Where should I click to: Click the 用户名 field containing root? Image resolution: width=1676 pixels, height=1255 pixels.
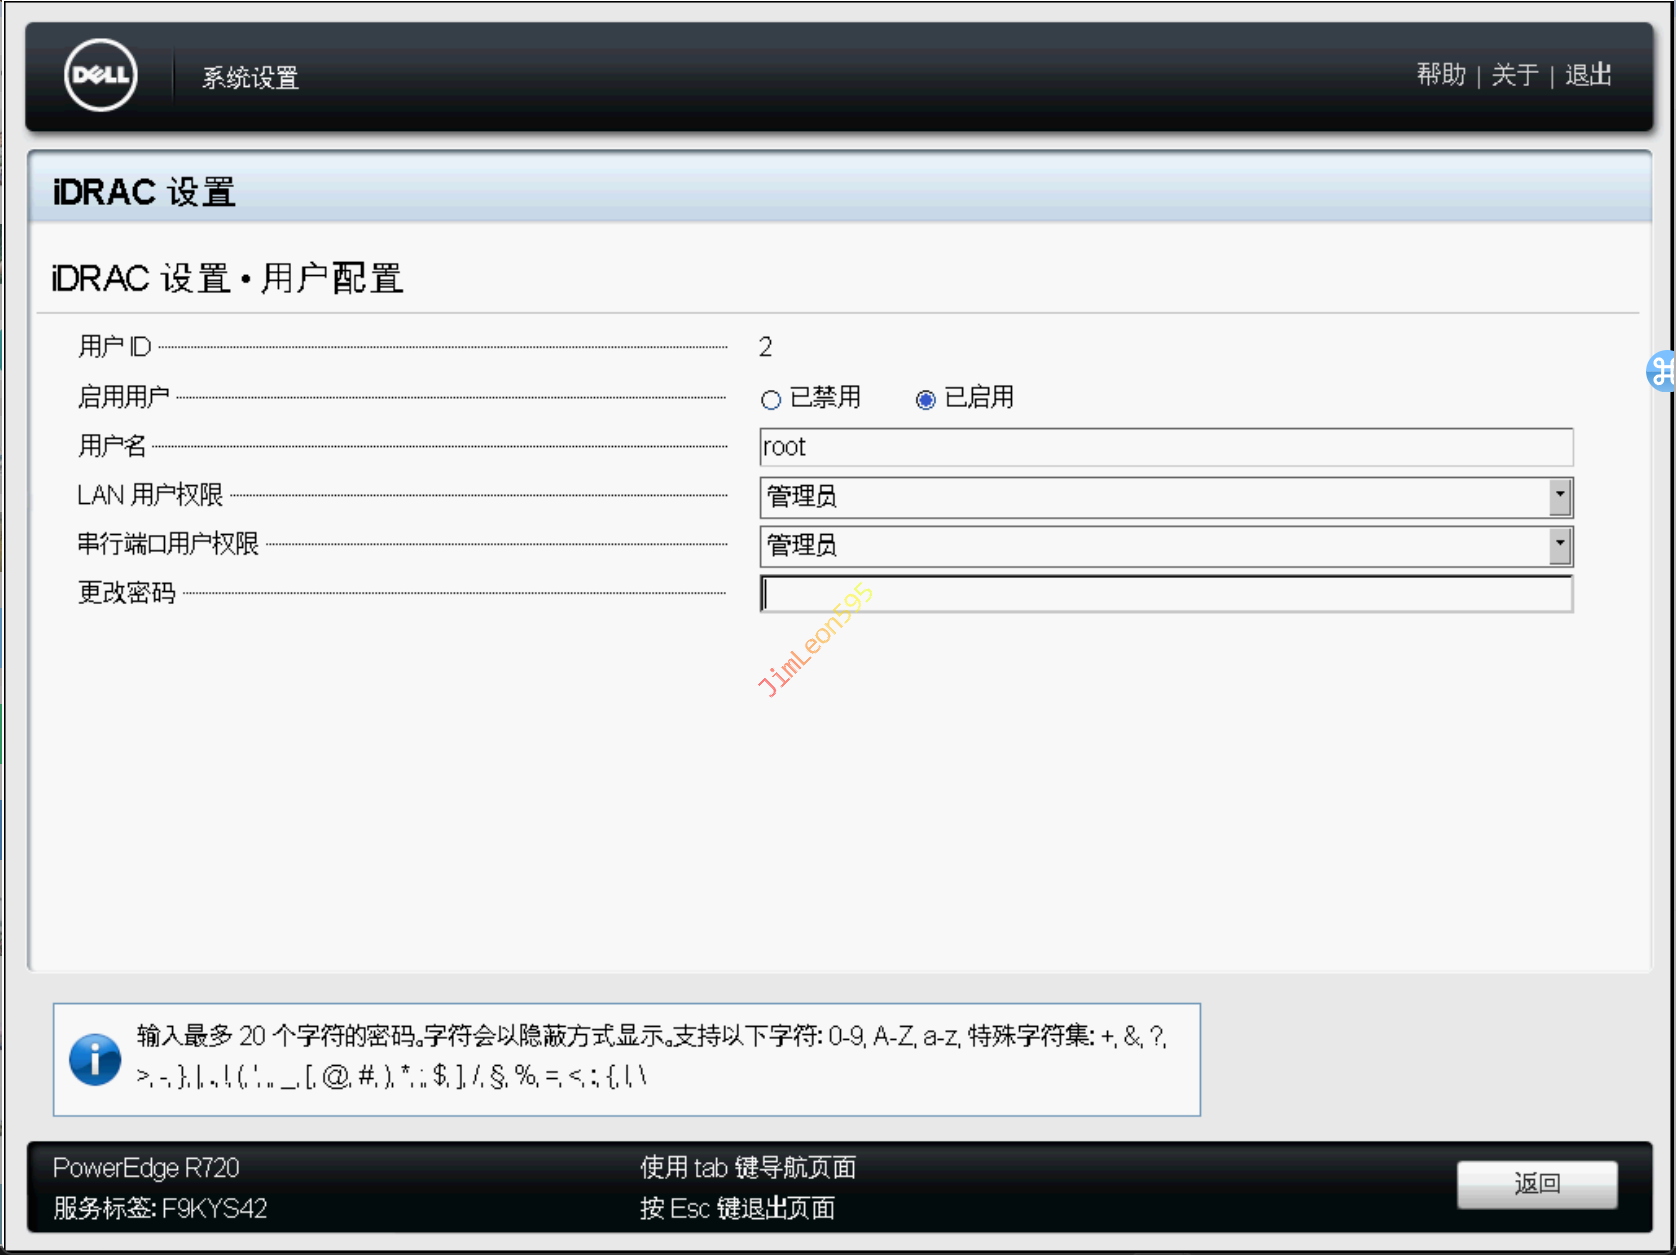(x=1165, y=447)
